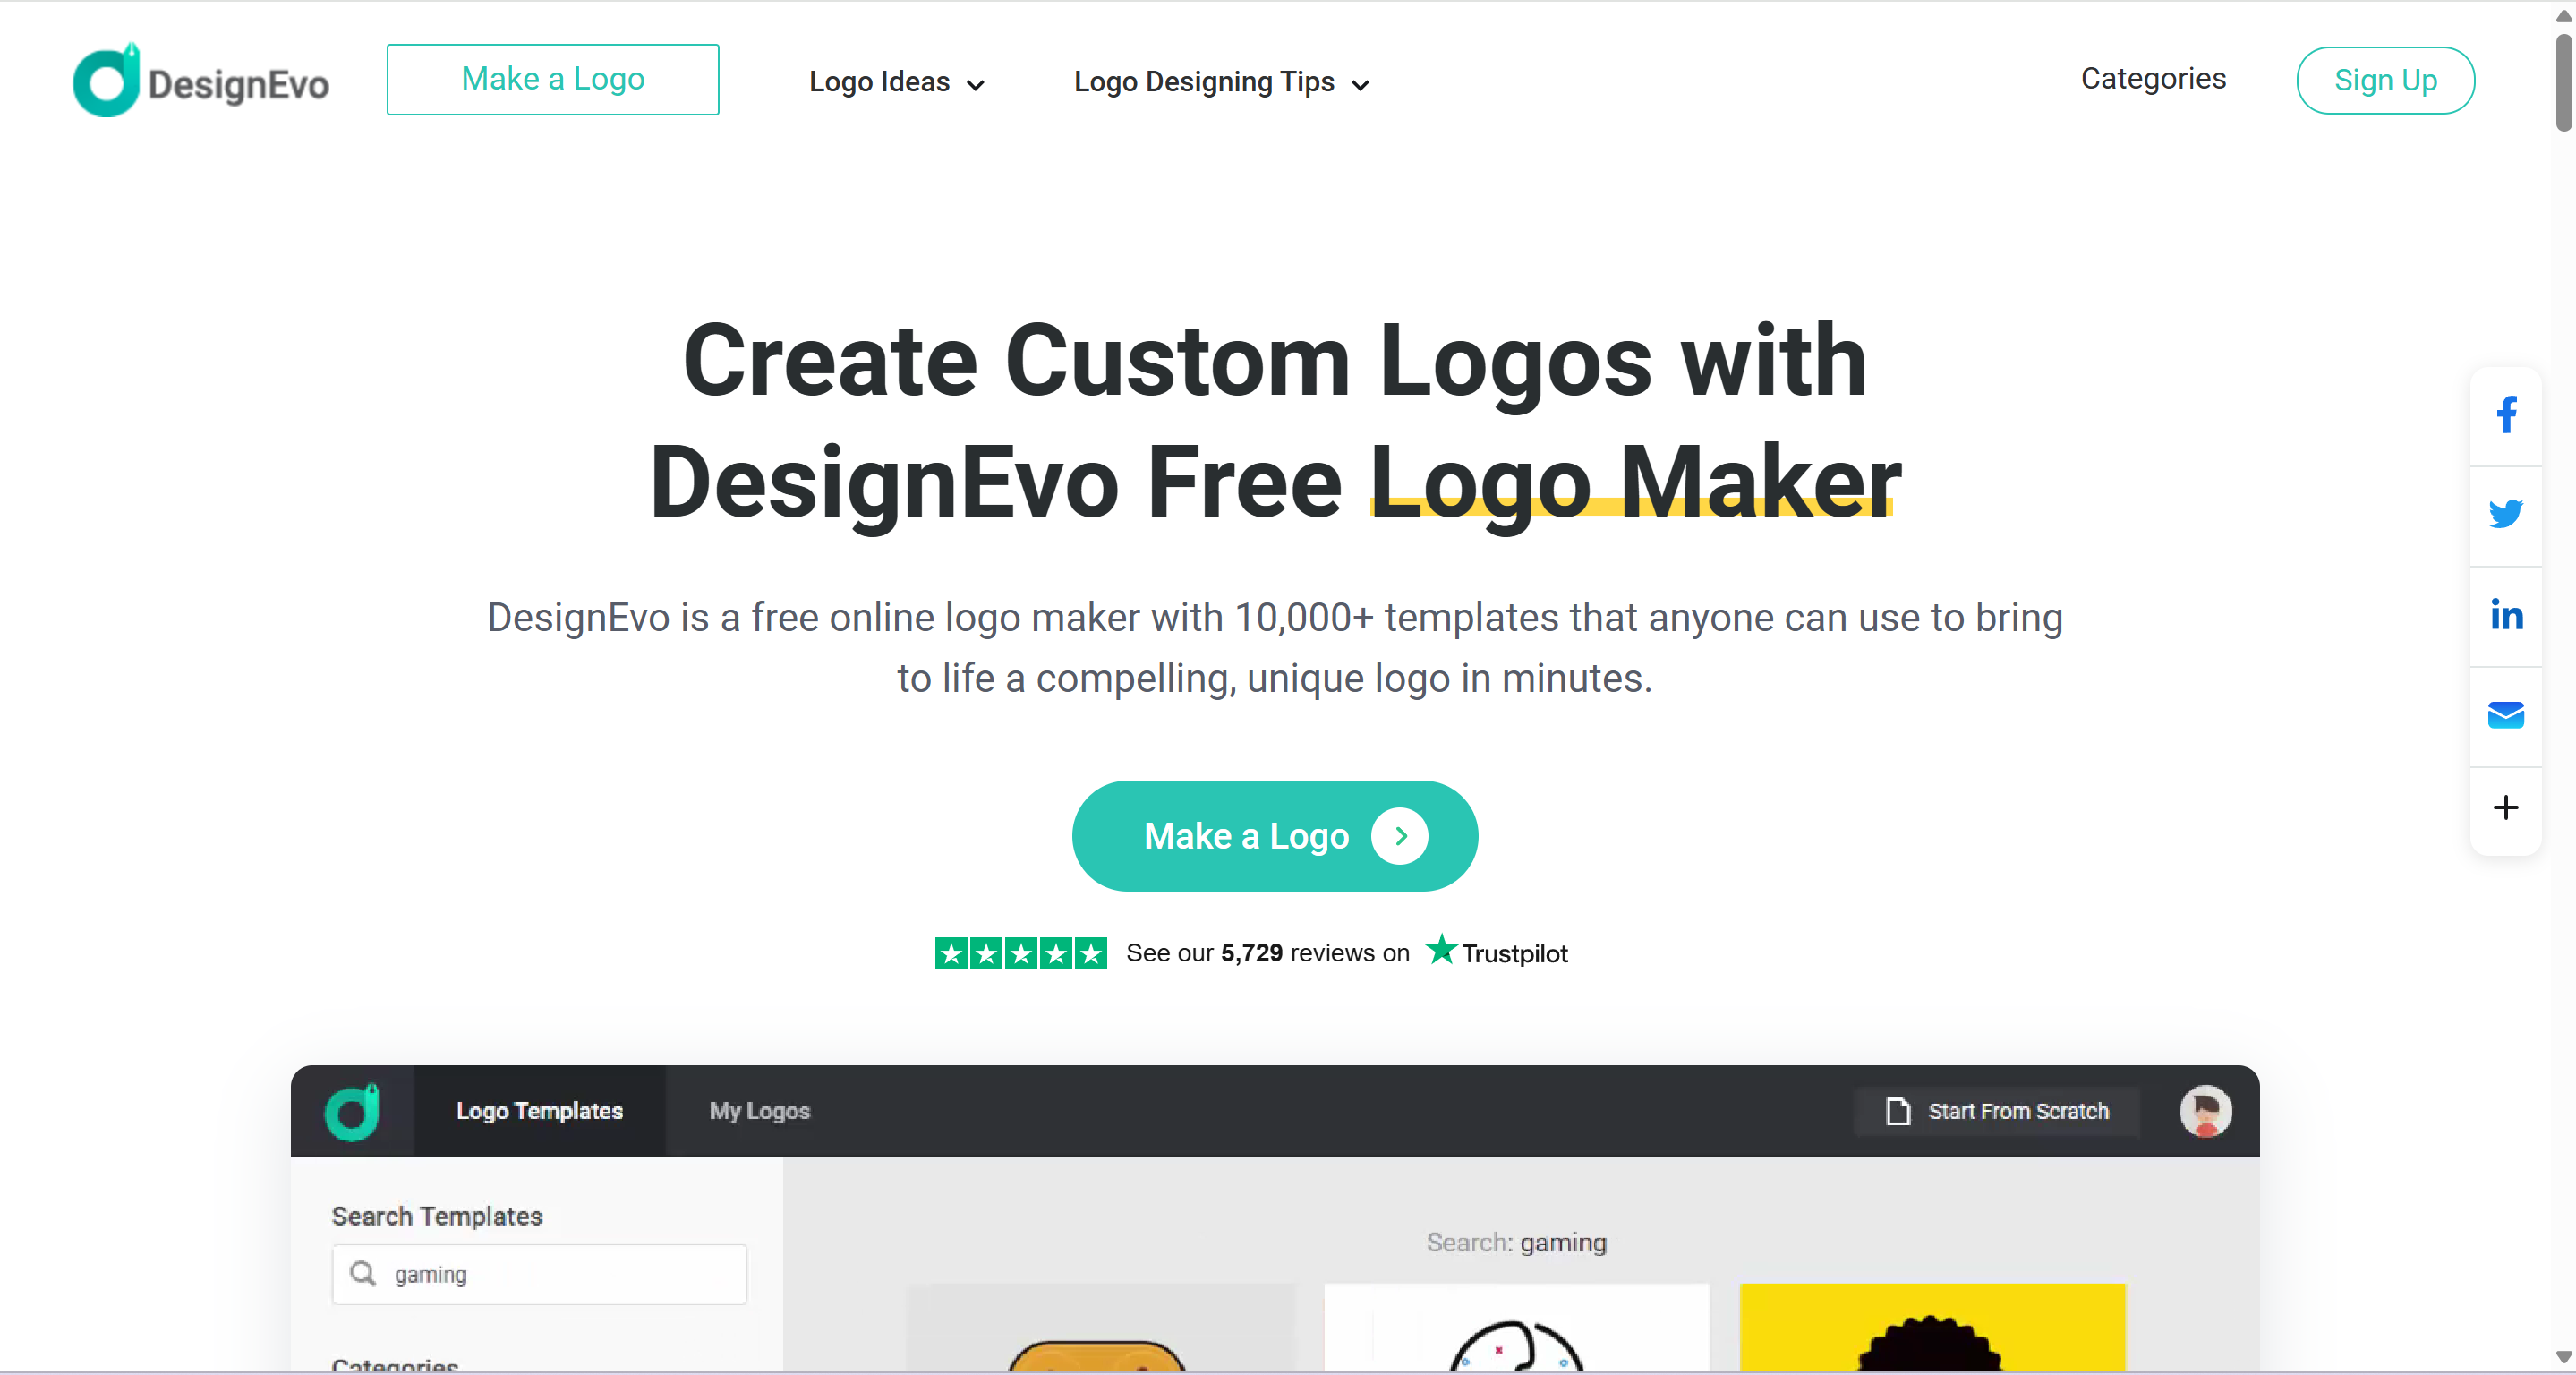
Task: Click the green DesignEvo icon in editor preview
Action: [x=352, y=1111]
